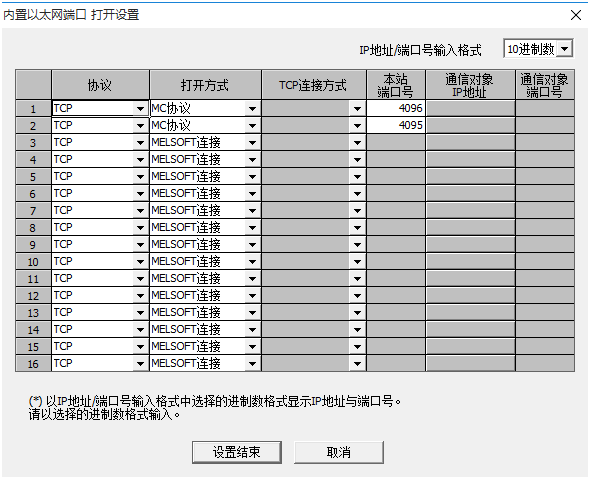Close the 内置以太网端口 打开设置 dialog
The width and height of the screenshot is (589, 477).
[x=575, y=15]
